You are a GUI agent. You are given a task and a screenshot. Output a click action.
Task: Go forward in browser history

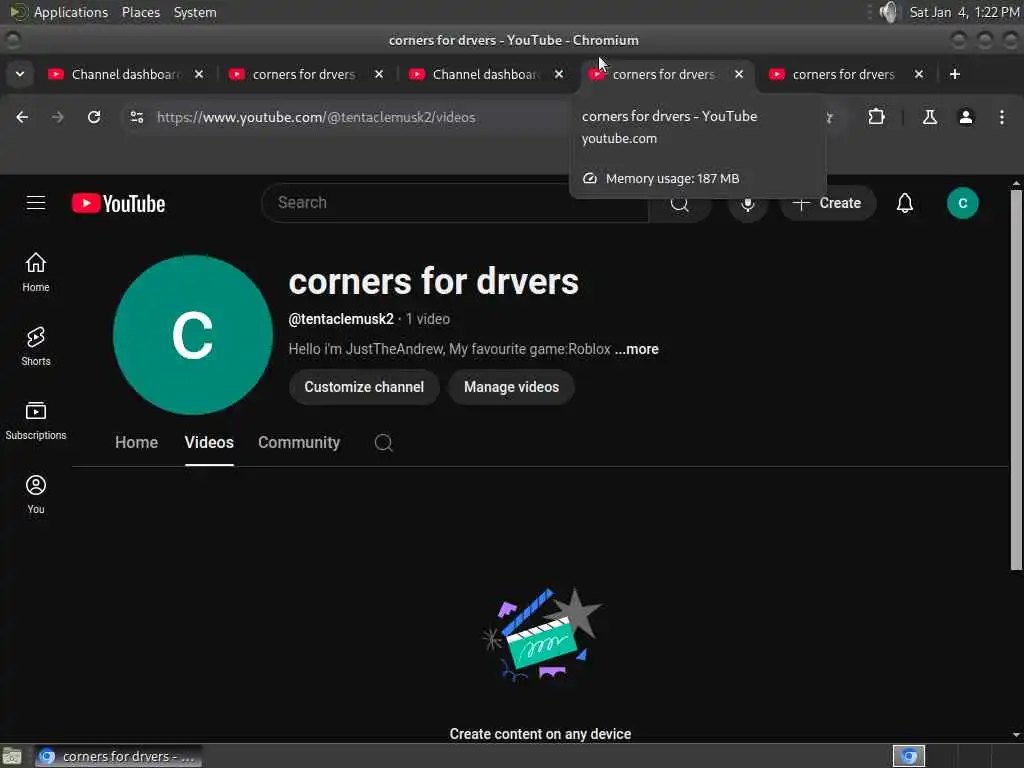[58, 117]
